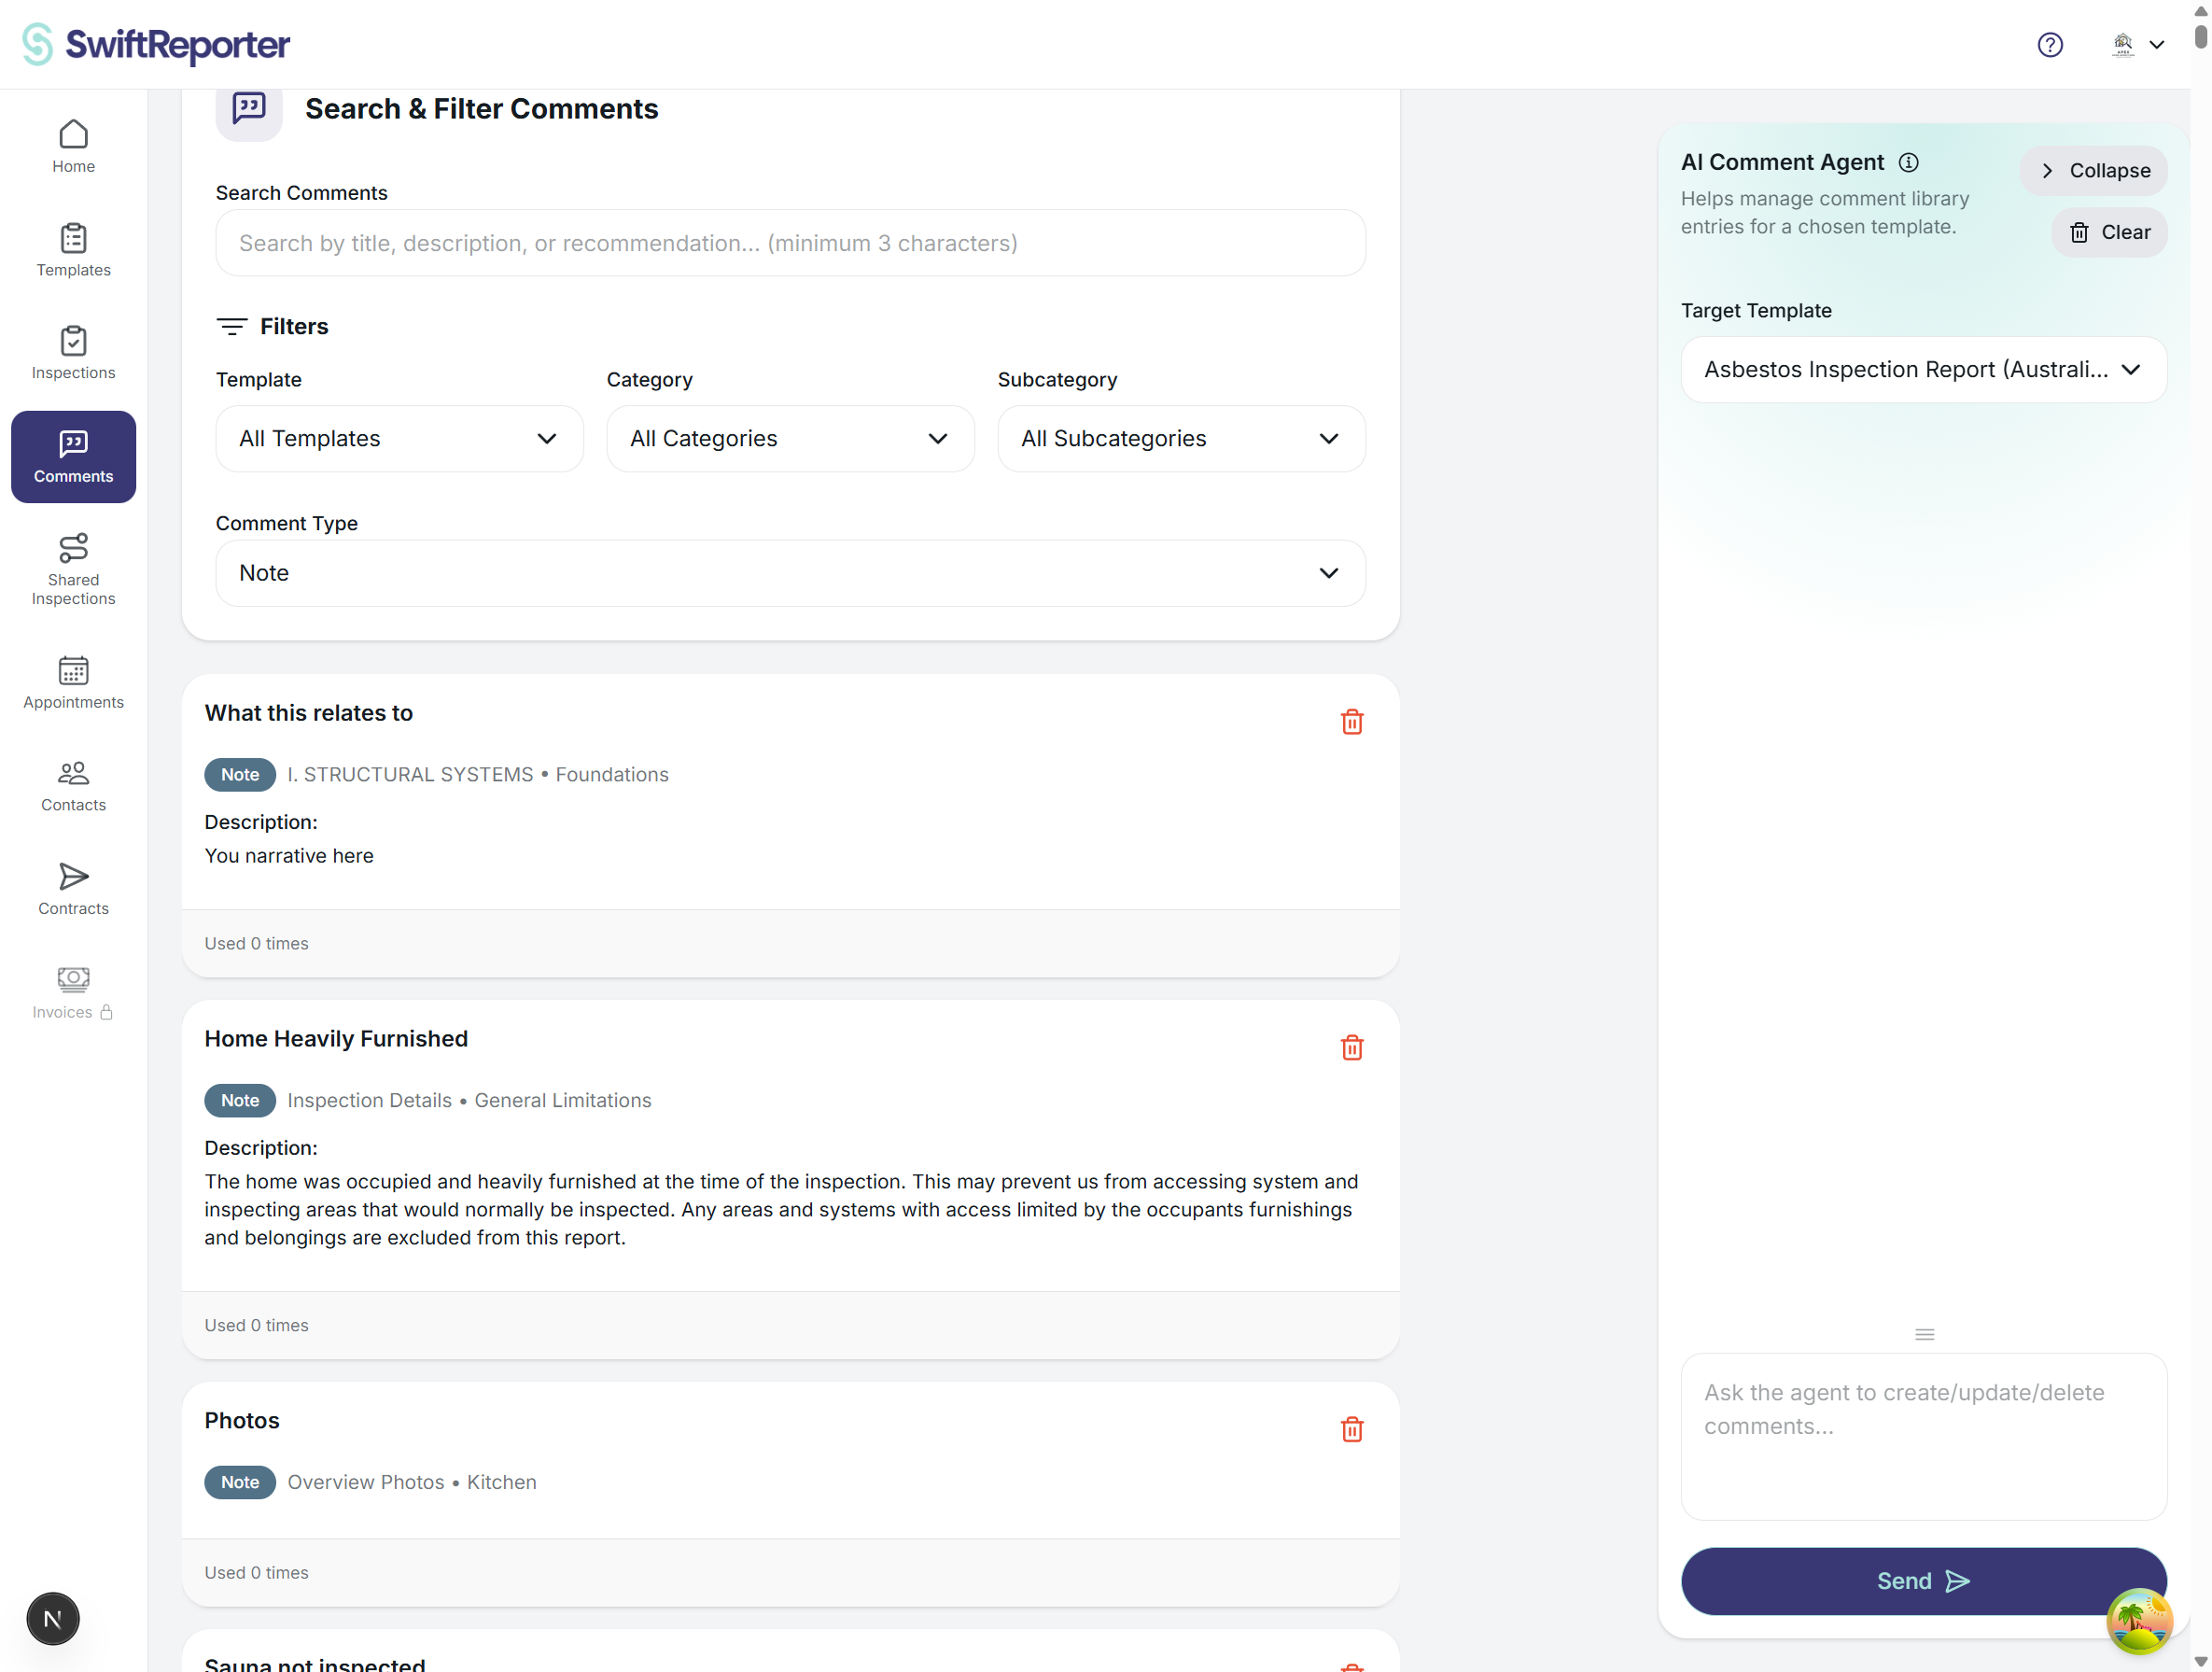Screen dimensions: 2212x1672
Task: Clear the agent conversation
Action: click(2109, 232)
